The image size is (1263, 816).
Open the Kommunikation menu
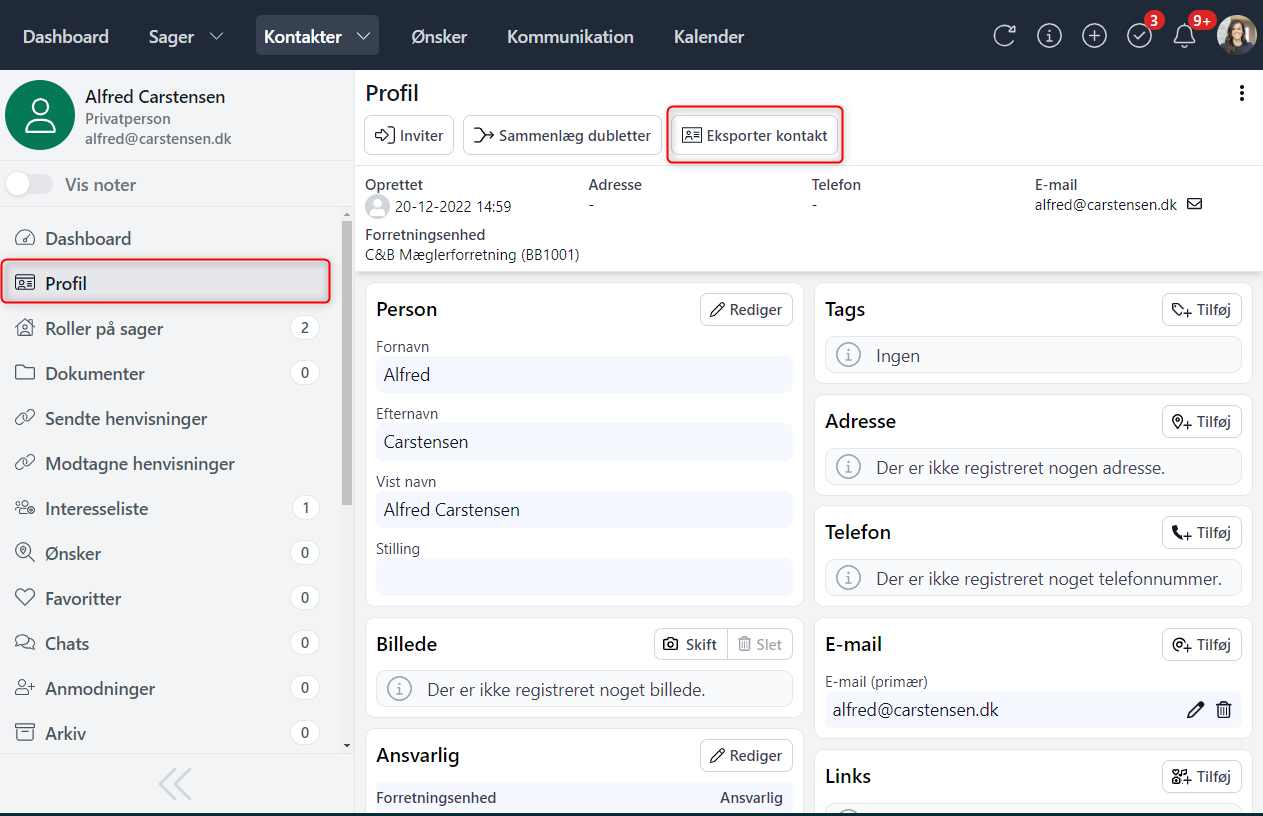point(570,37)
